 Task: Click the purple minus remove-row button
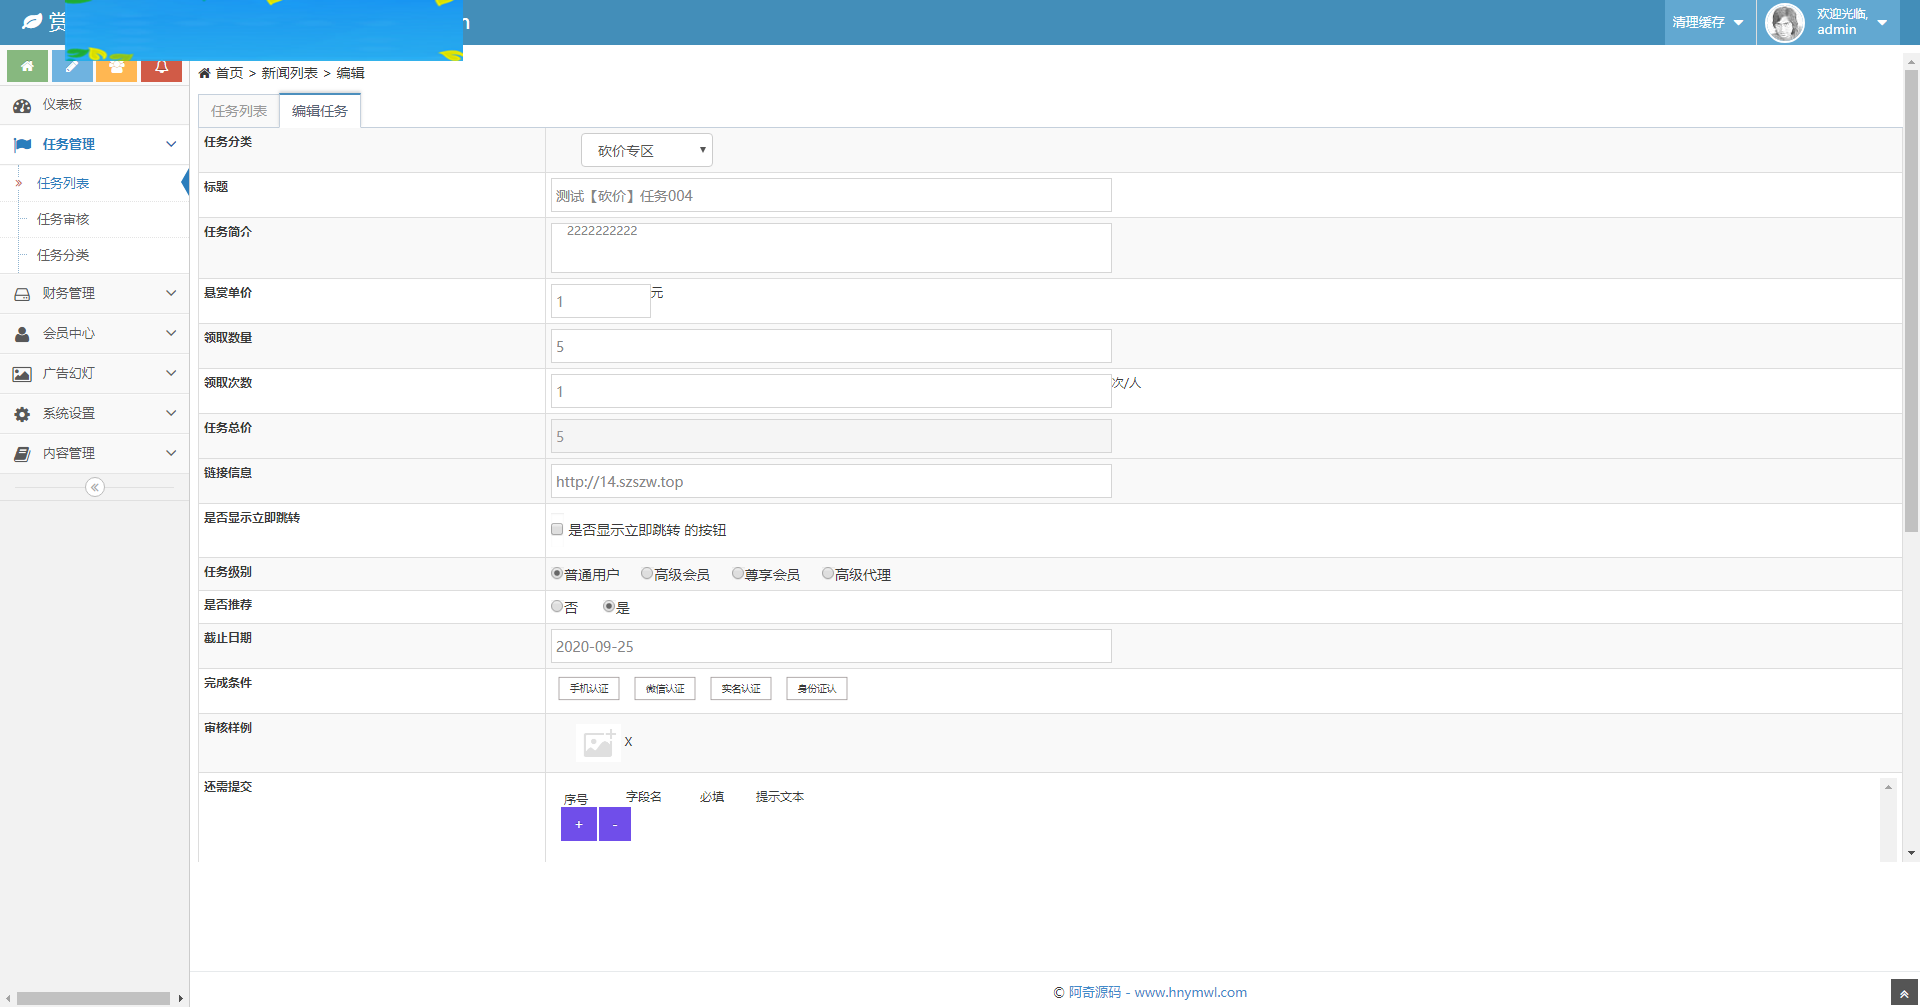click(x=615, y=825)
